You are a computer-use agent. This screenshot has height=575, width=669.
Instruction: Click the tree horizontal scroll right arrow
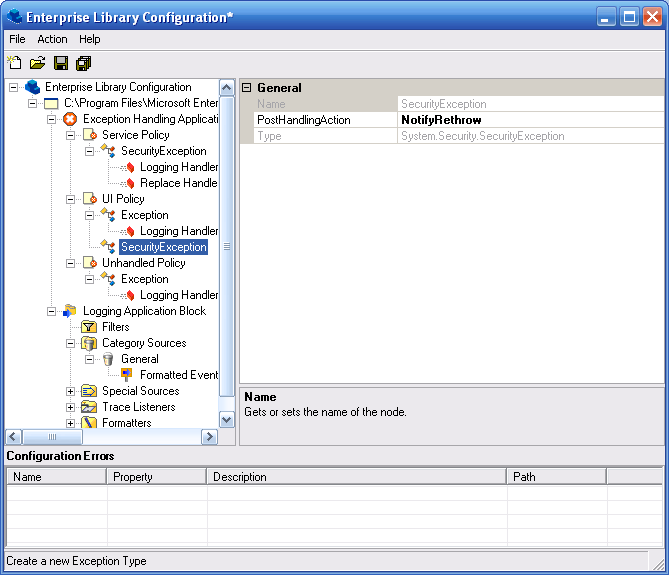click(x=209, y=437)
